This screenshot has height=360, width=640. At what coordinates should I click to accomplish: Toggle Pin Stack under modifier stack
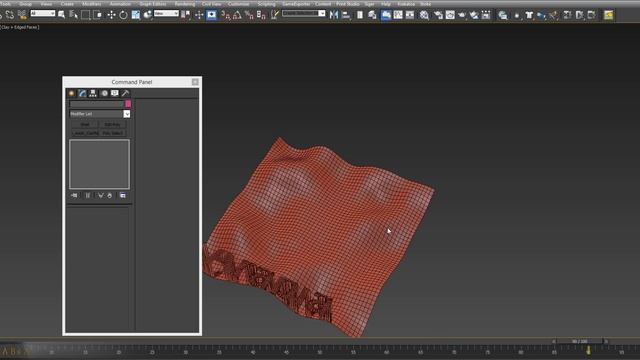(74, 196)
